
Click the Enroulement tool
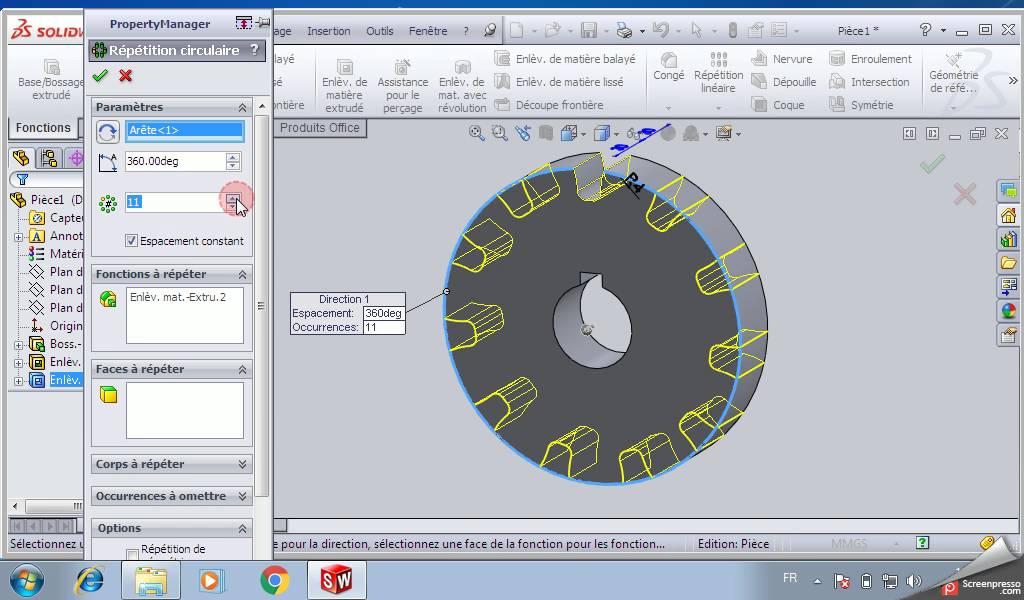[x=871, y=59]
